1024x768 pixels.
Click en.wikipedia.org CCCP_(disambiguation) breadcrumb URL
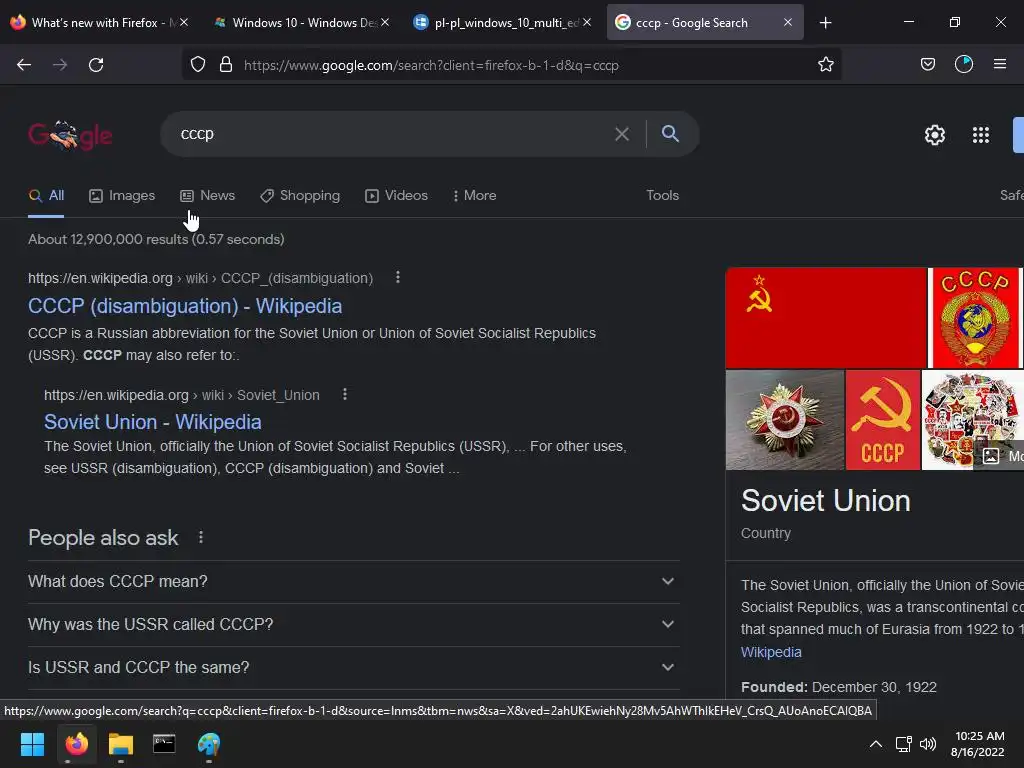point(200,278)
